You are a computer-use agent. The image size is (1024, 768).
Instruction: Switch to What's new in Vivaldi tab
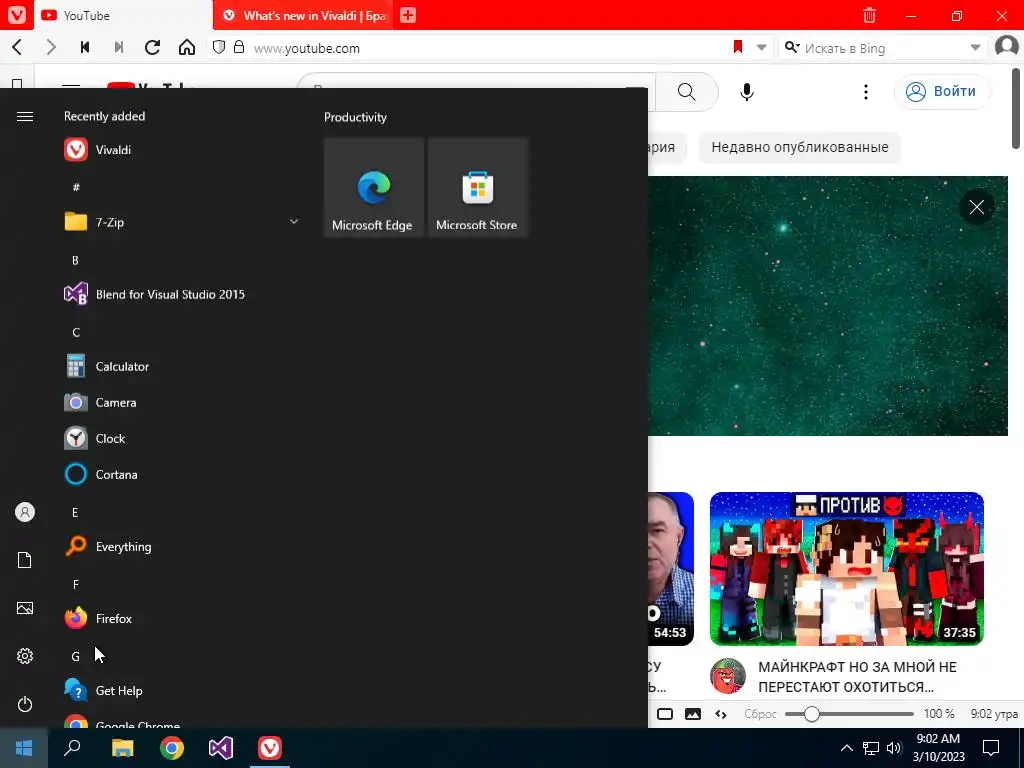click(303, 15)
